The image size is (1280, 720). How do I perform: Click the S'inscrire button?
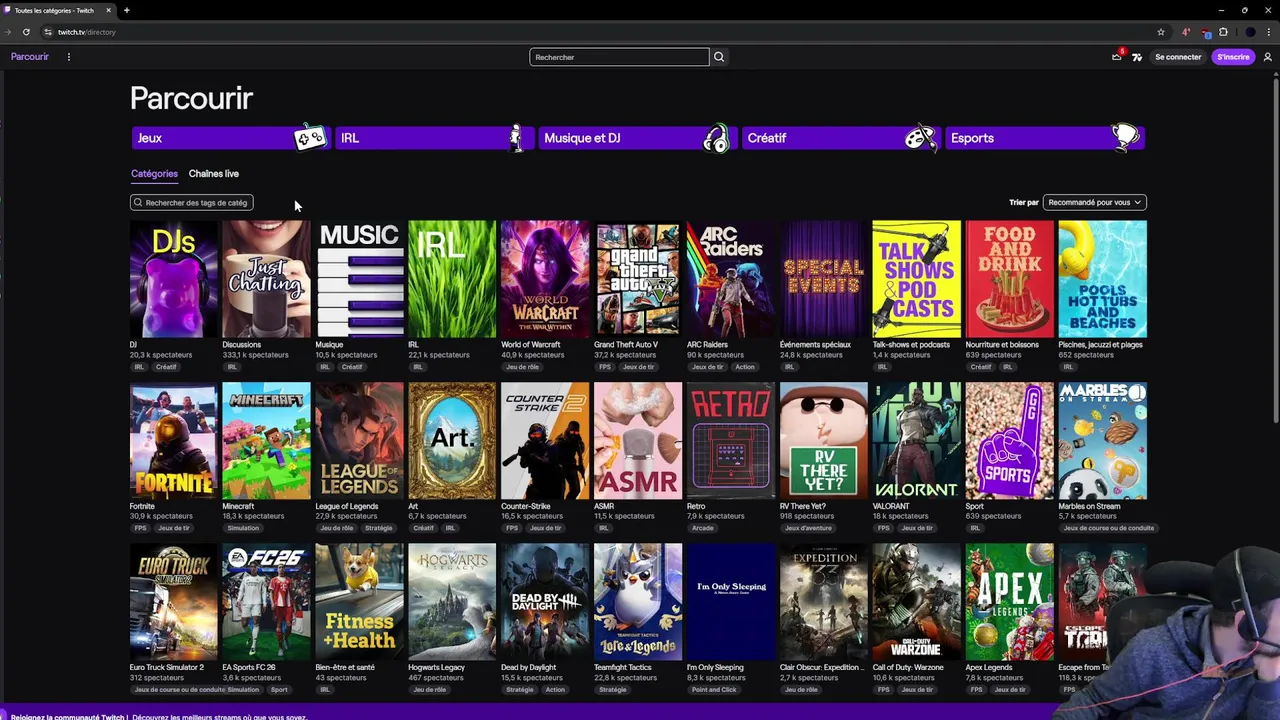1233,57
